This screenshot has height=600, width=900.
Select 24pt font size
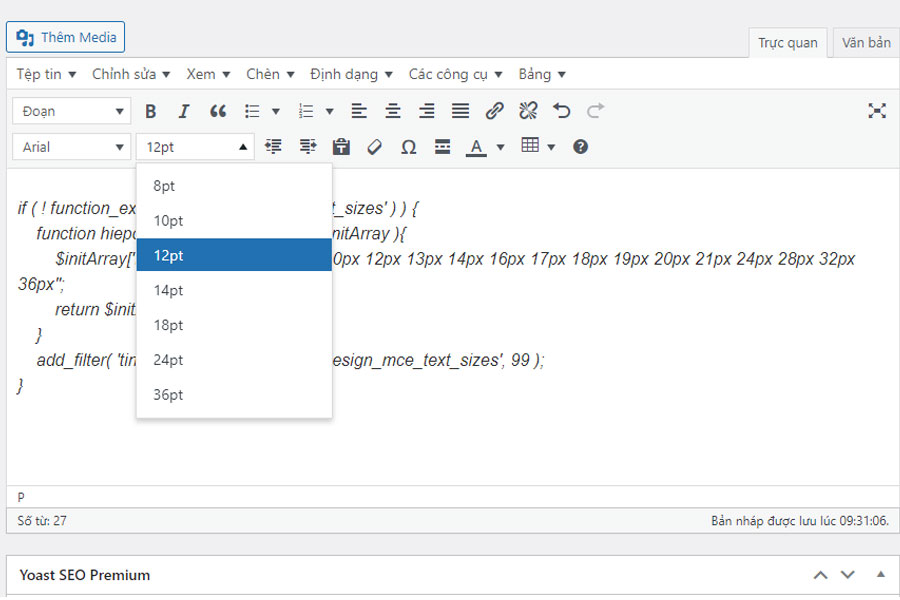click(234, 360)
